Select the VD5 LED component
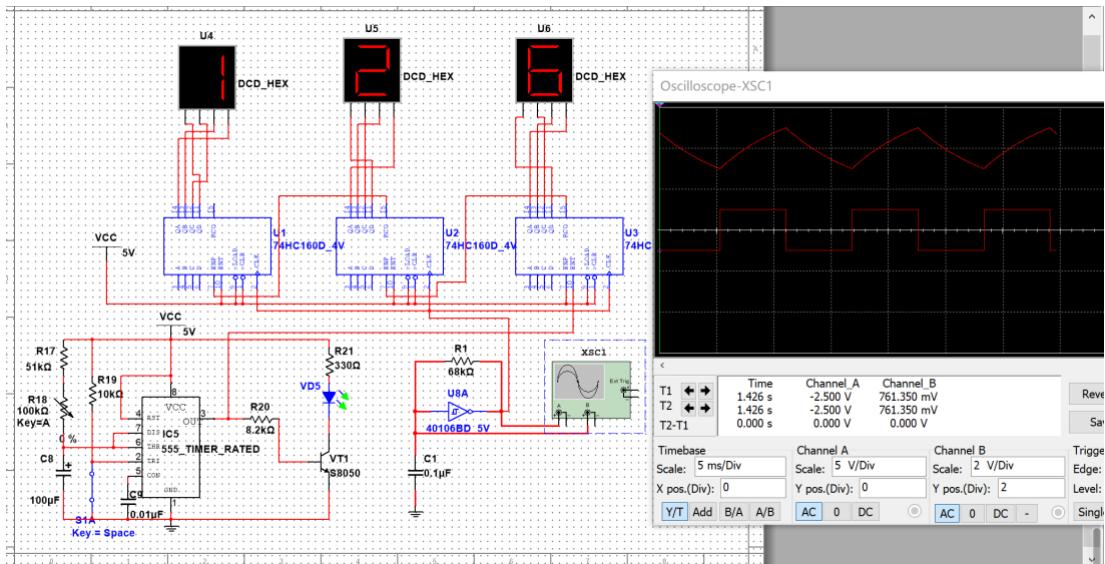Viewport: 1105px width, 564px height. (329, 397)
